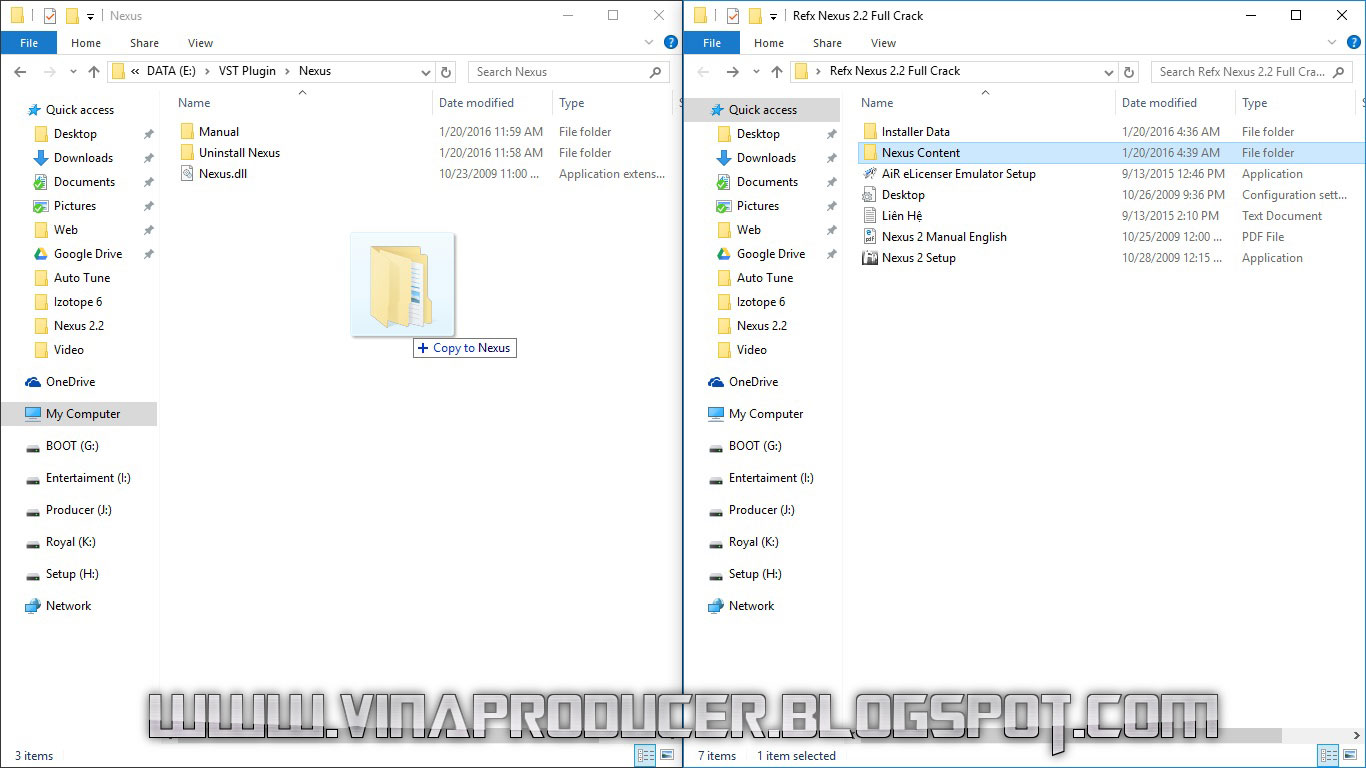Switch Nexus window to details view
Viewport: 1366px width, 768px height.
click(646, 756)
